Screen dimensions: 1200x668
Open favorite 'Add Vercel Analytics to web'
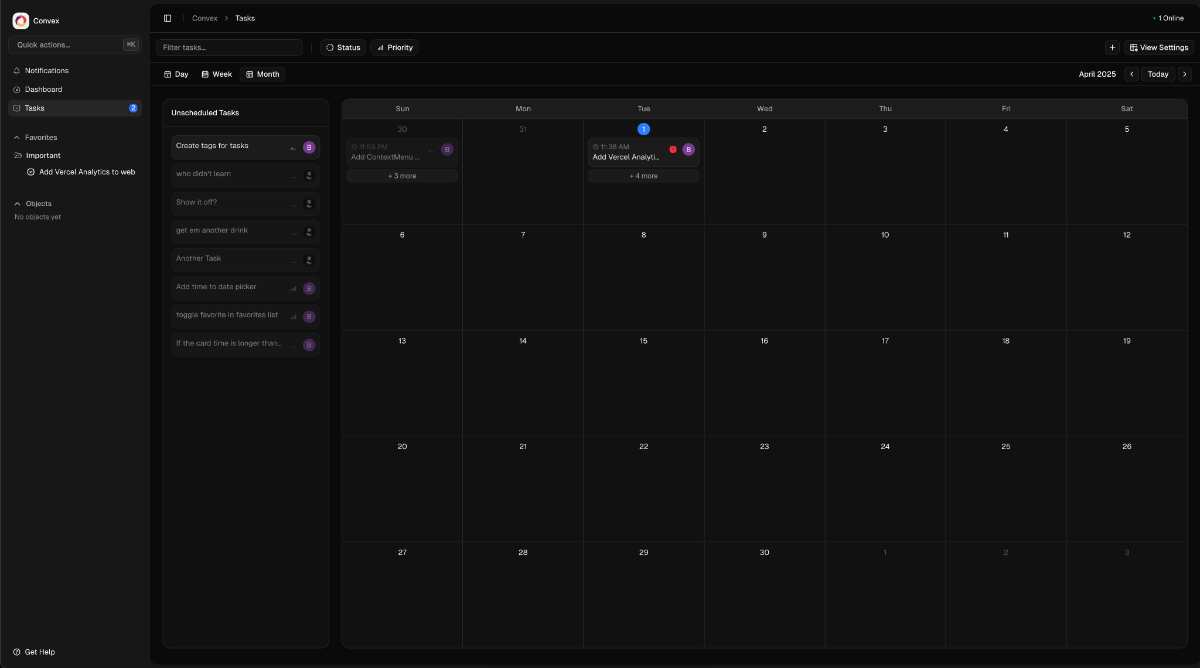pos(80,172)
